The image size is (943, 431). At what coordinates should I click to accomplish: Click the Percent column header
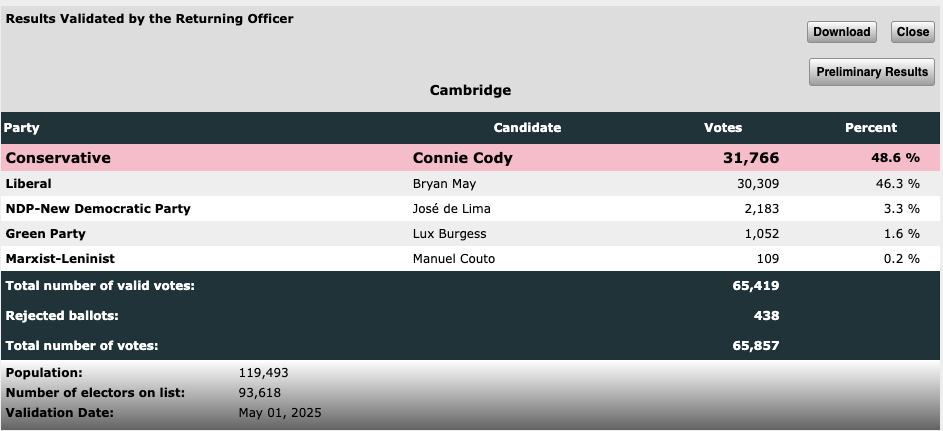870,127
